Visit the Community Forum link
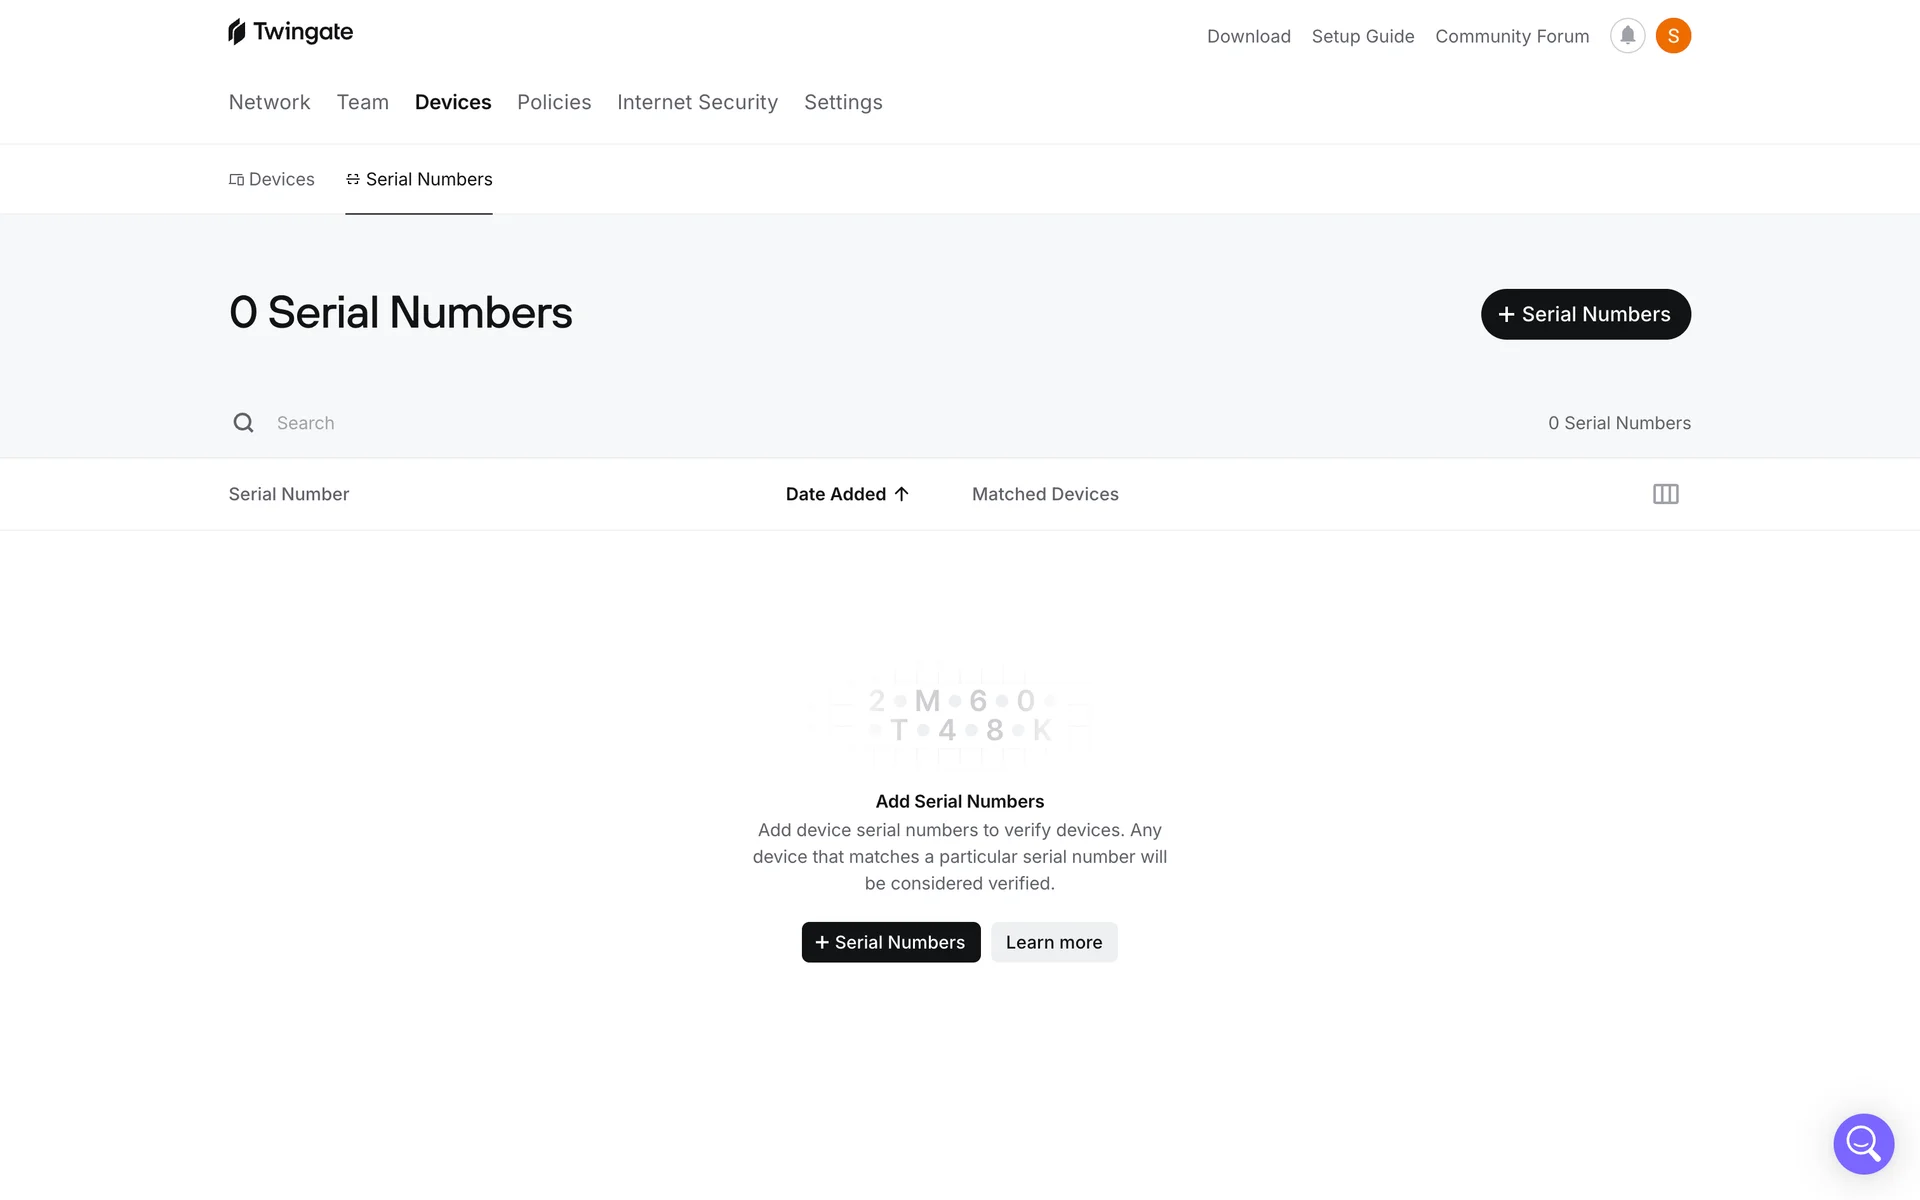Viewport: 1920px width, 1200px height. pyautogui.click(x=1511, y=36)
